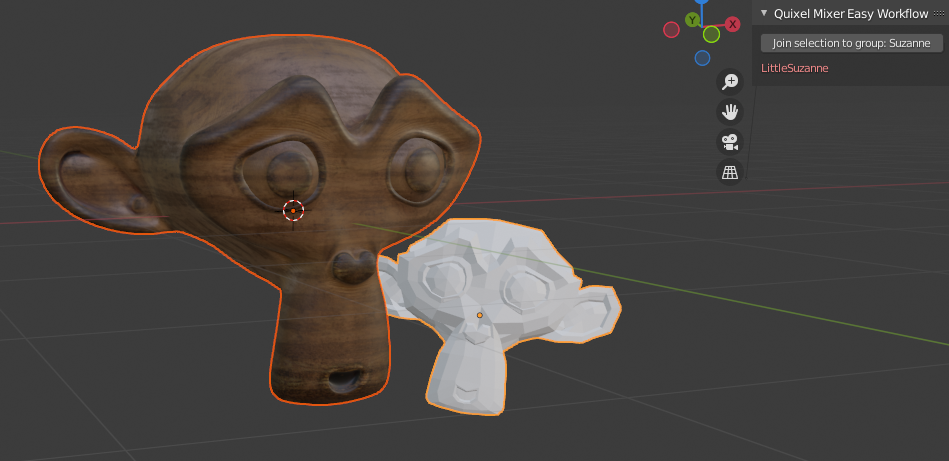949x461 pixels.
Task: Collapse the Quixel Mixer Easy Workflow panel
Action: coord(764,13)
